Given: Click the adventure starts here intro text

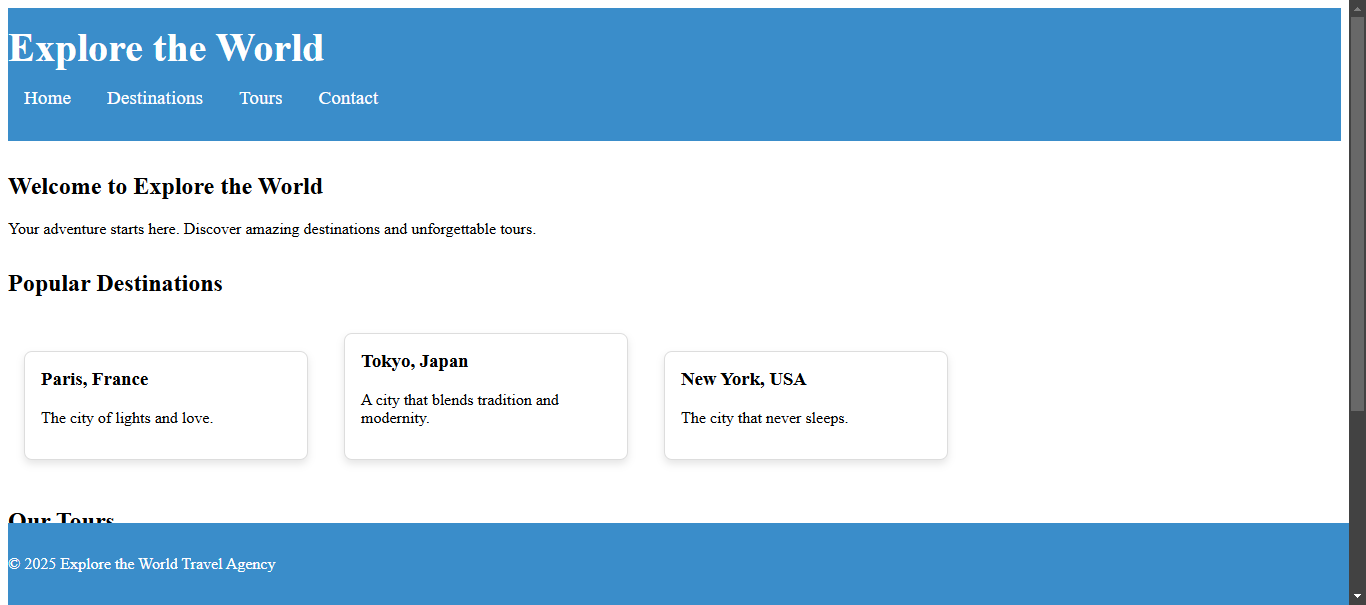Looking at the screenshot, I should pyautogui.click(x=271, y=229).
